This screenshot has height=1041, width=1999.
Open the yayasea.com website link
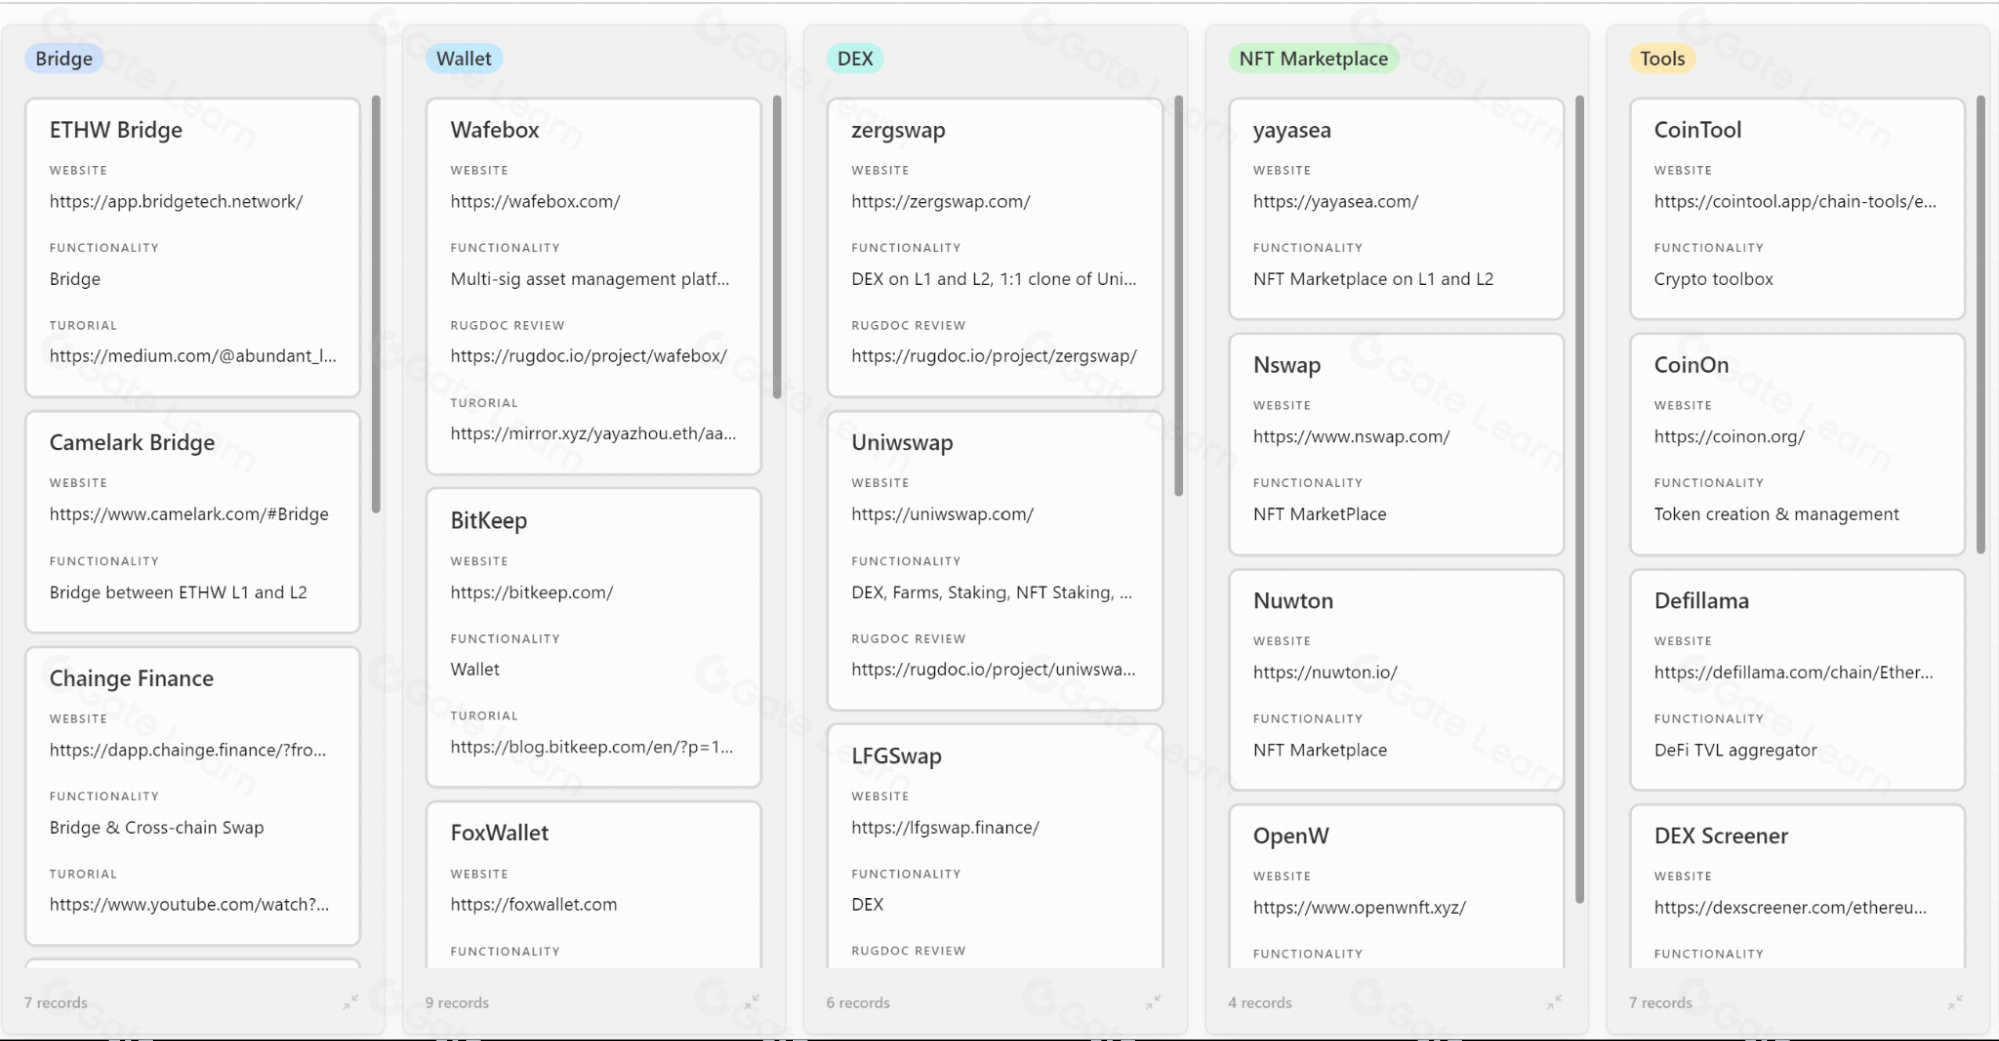click(1336, 201)
